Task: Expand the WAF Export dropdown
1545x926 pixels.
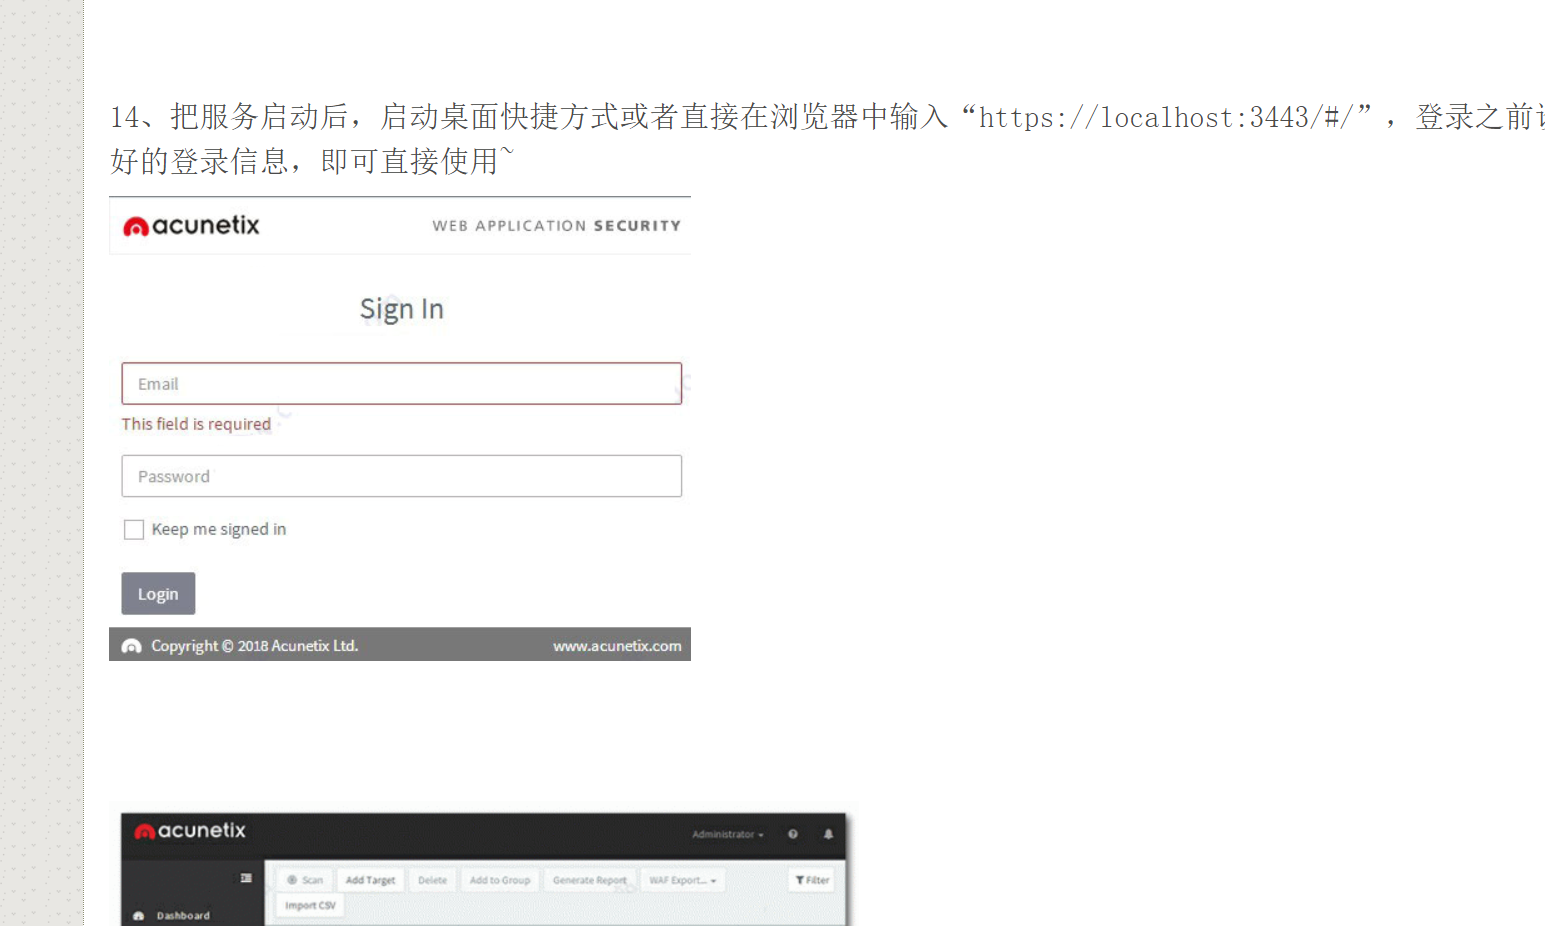Action: pyautogui.click(x=683, y=880)
